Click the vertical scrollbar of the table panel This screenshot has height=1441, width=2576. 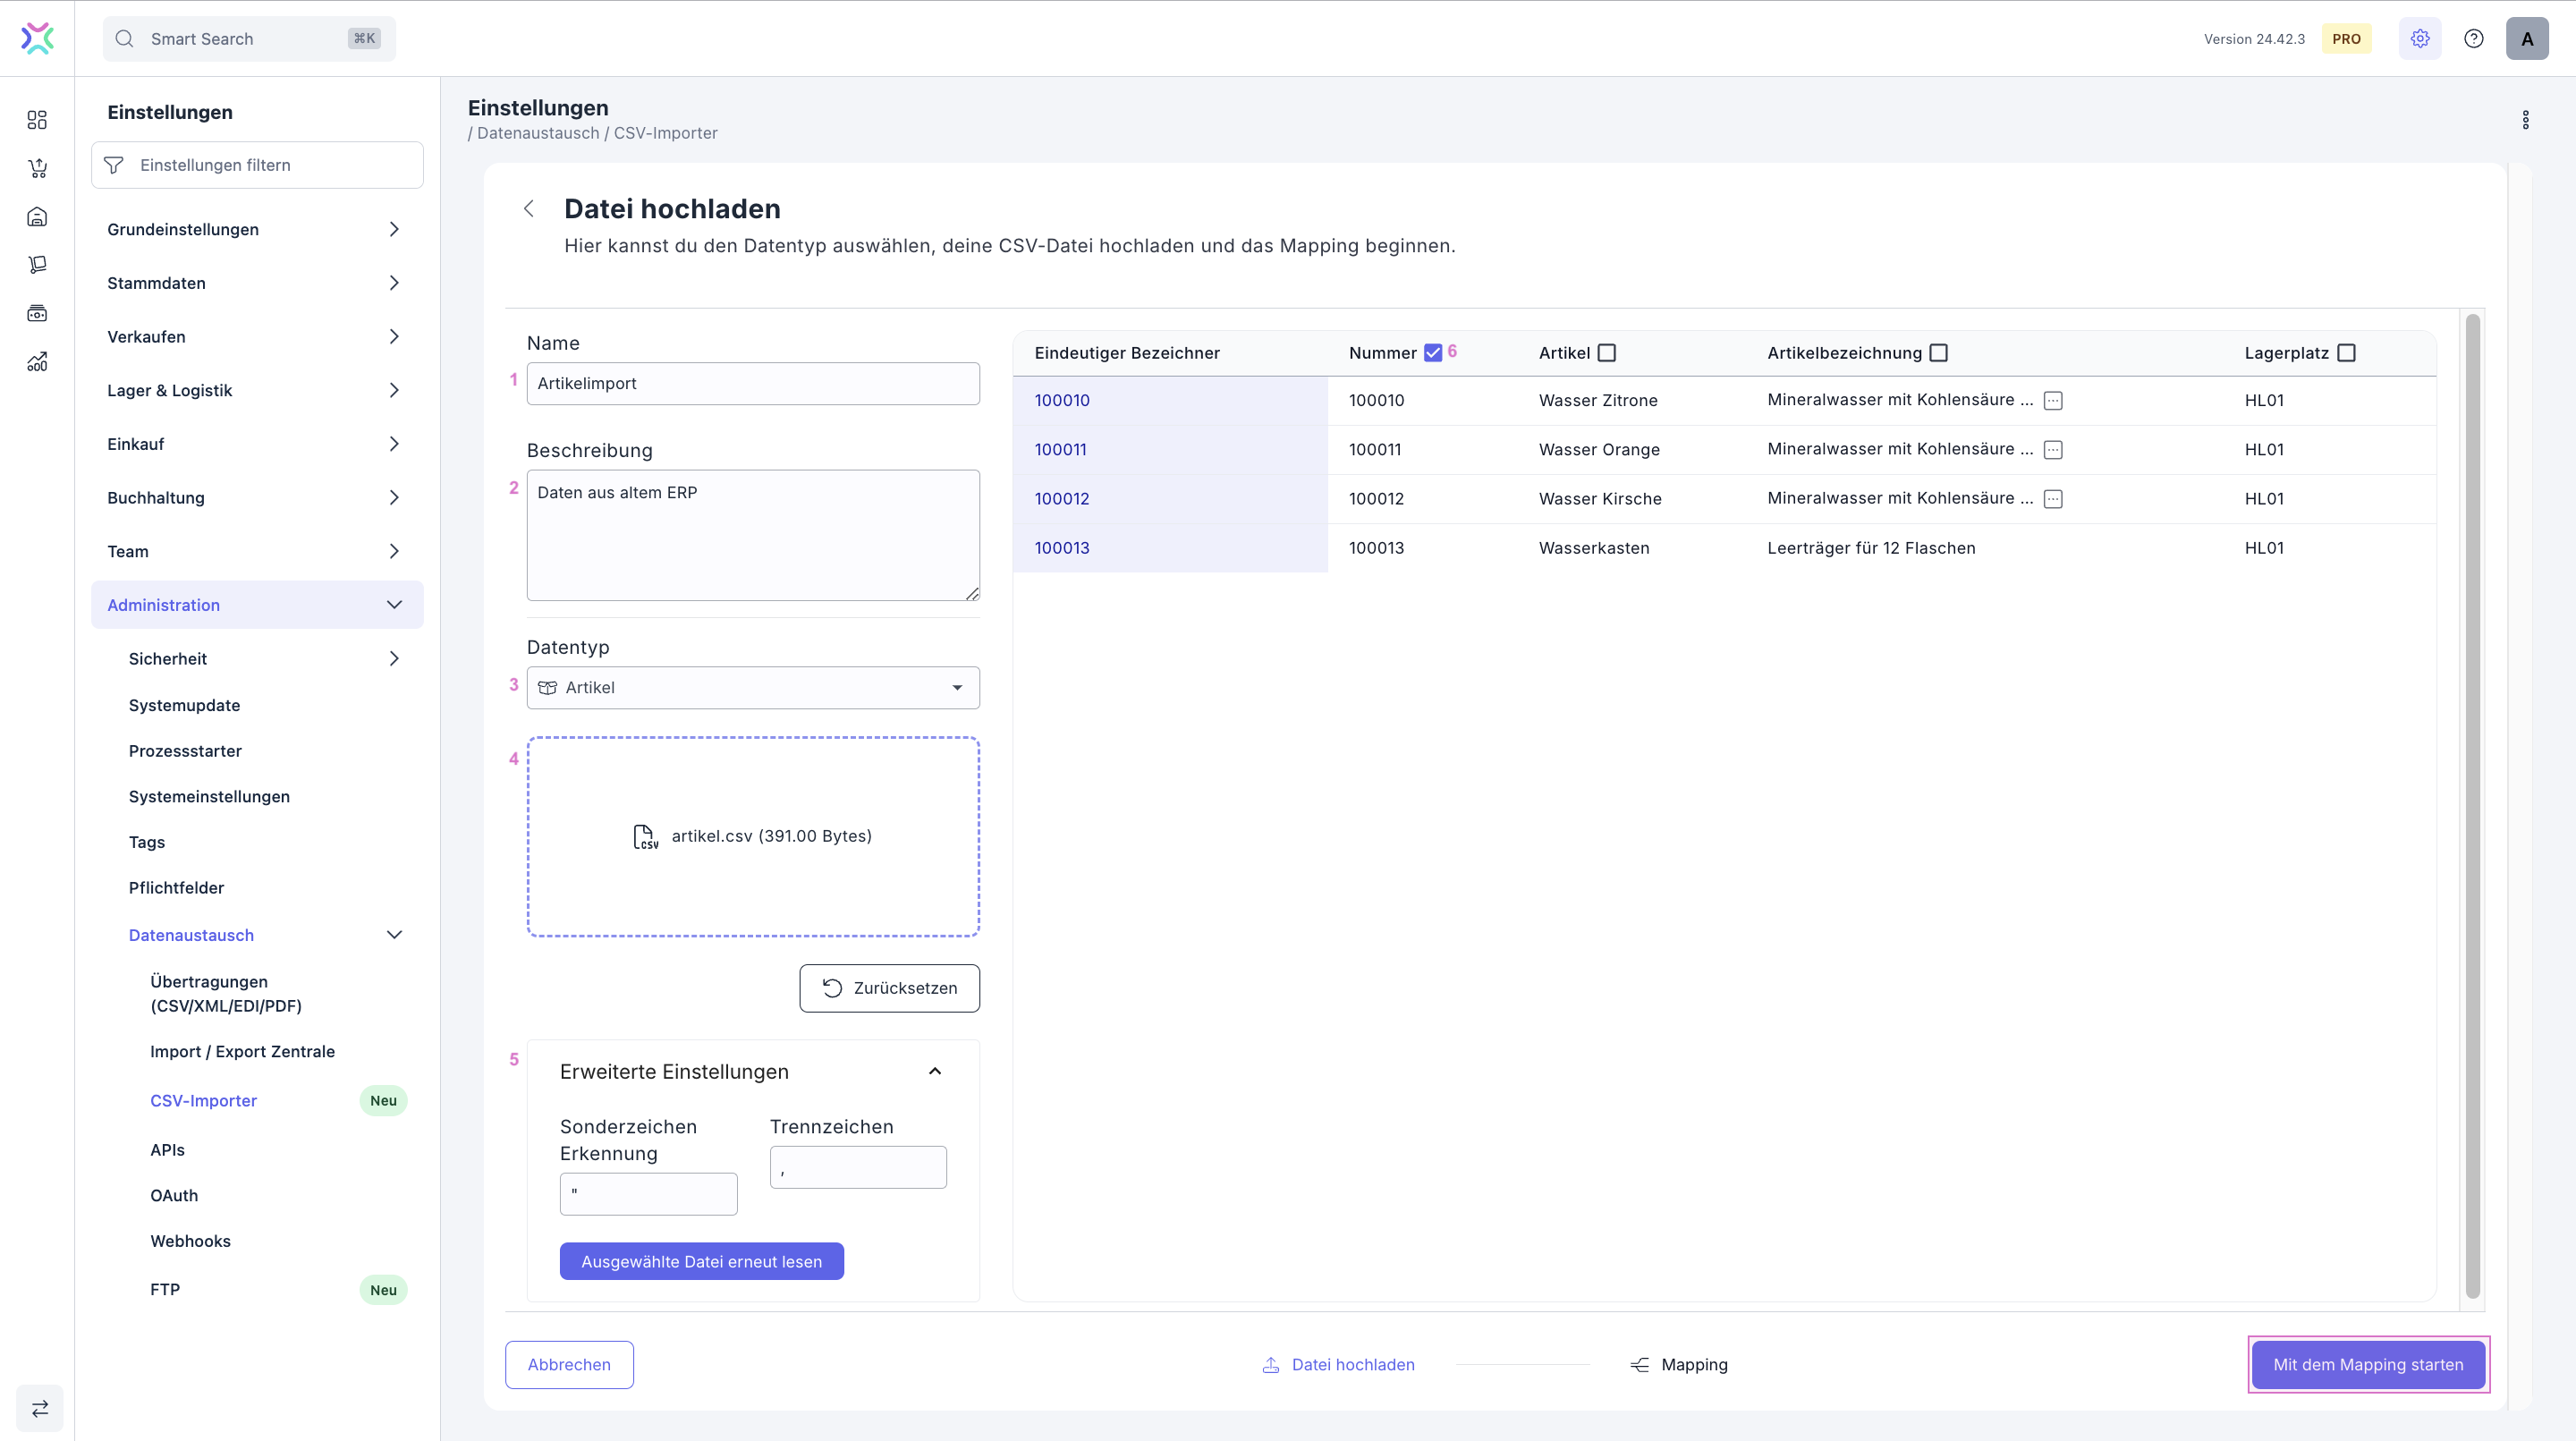click(x=2472, y=800)
